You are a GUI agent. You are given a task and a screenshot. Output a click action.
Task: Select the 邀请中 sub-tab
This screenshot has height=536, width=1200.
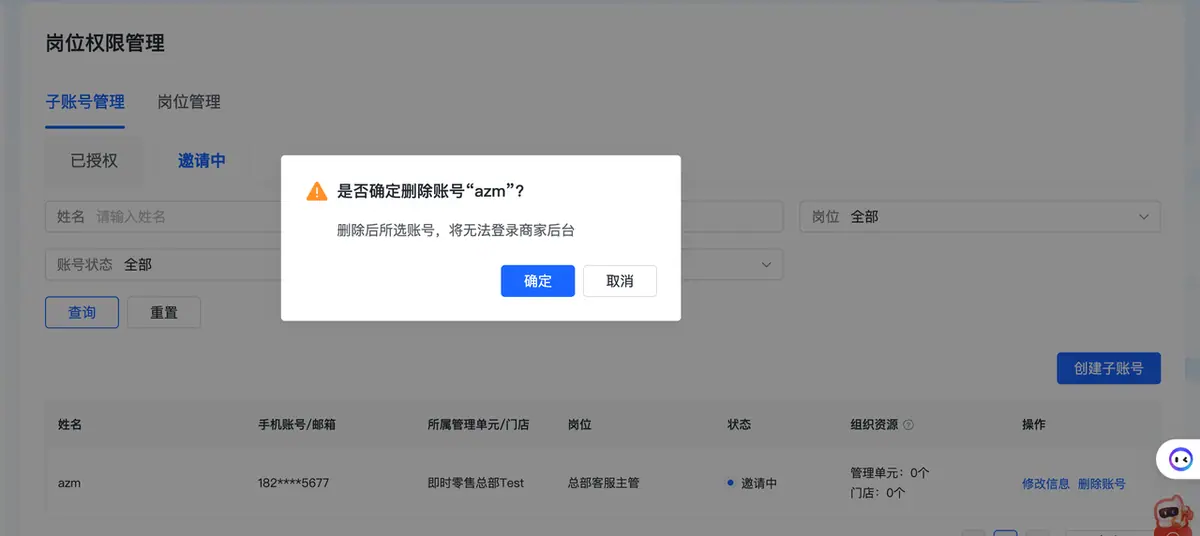pyautogui.click(x=202, y=160)
